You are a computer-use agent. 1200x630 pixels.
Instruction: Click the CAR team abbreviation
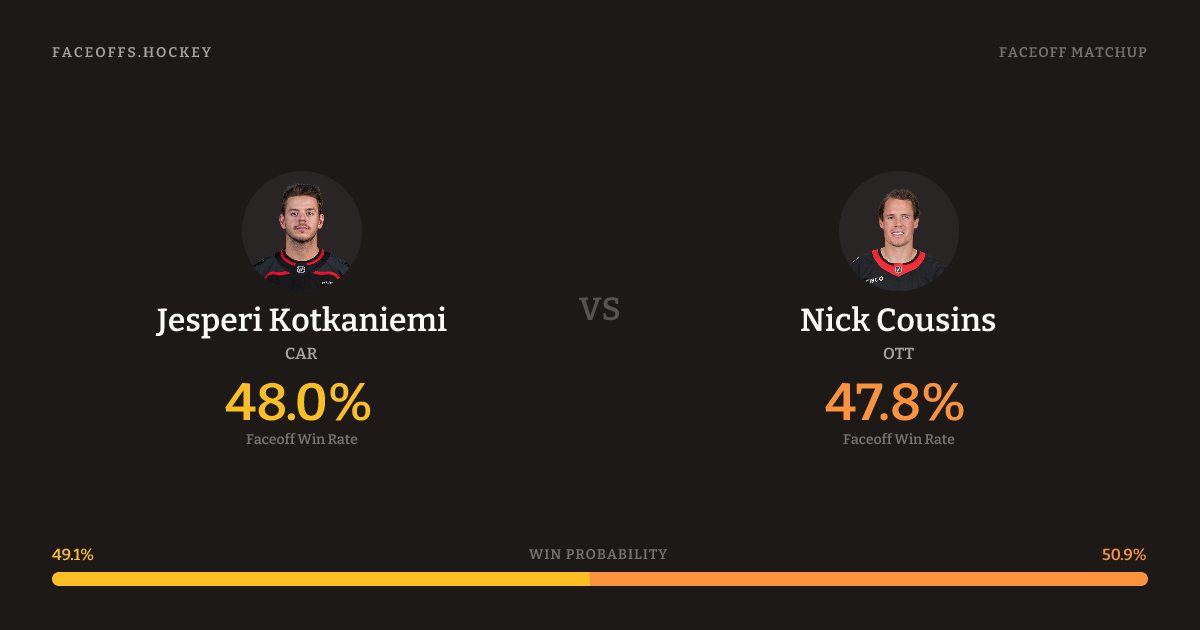pos(301,353)
